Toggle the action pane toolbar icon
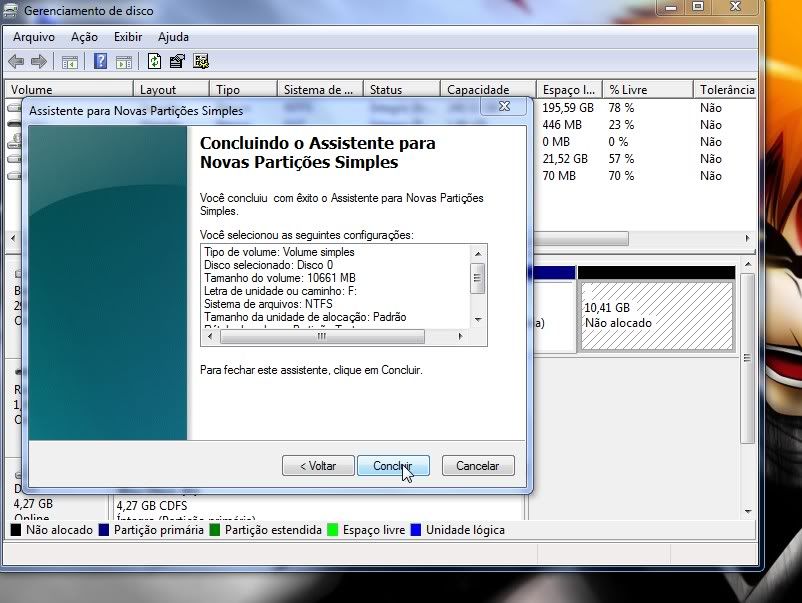Image resolution: width=802 pixels, height=603 pixels. point(123,62)
